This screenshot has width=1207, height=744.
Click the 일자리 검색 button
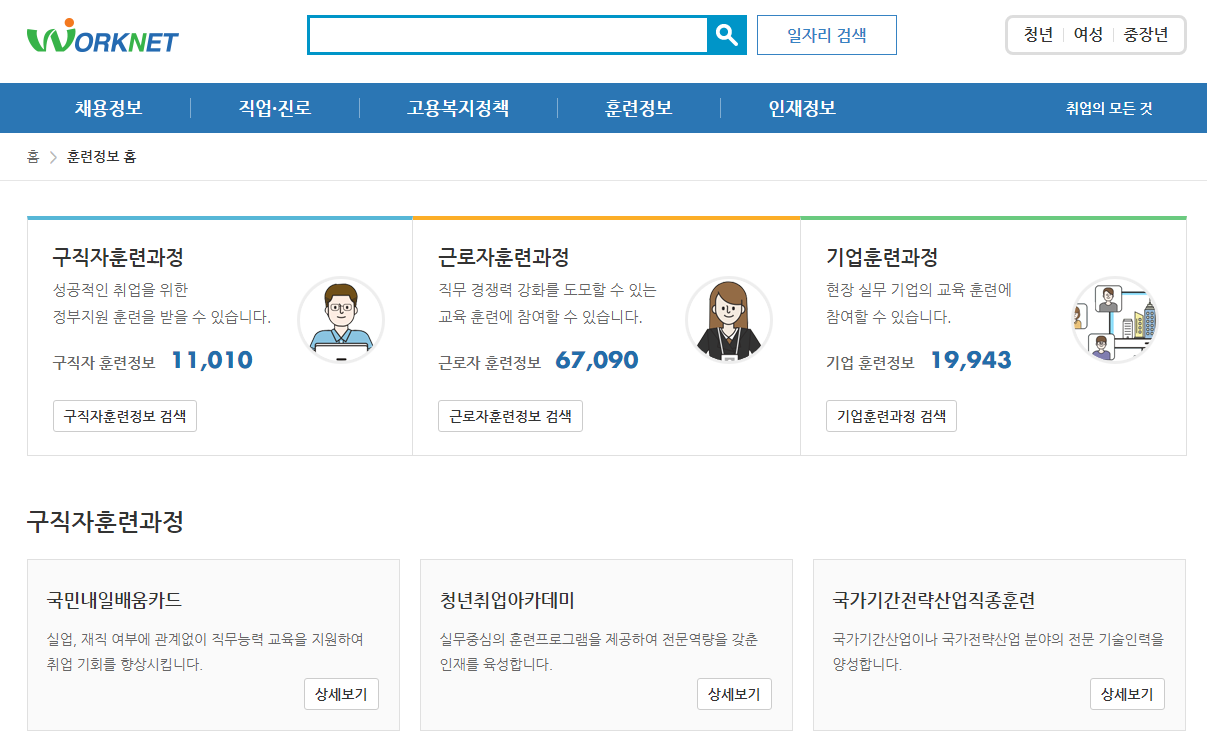826,34
